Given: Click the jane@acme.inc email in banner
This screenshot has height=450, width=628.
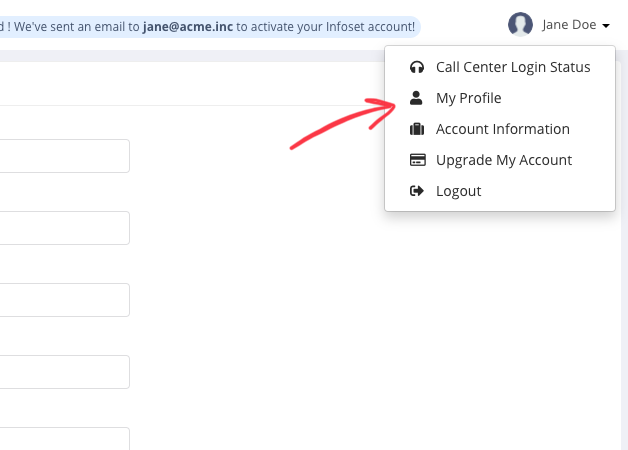Looking at the screenshot, I should (188, 27).
